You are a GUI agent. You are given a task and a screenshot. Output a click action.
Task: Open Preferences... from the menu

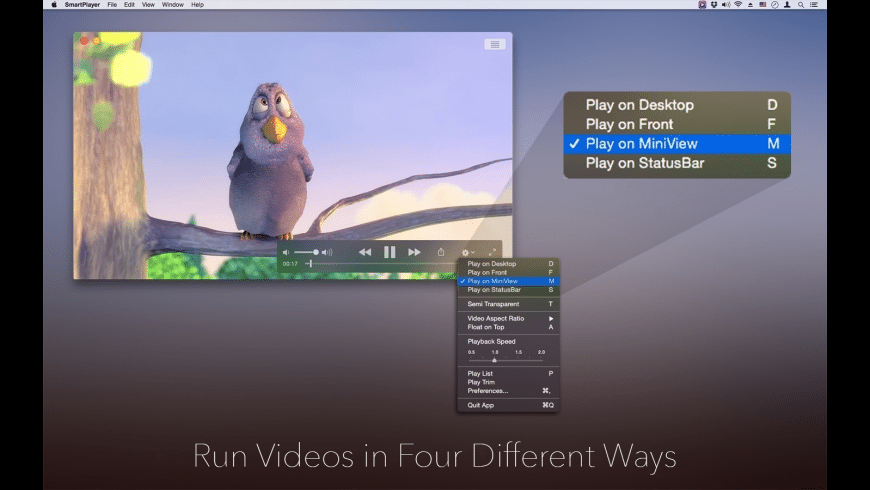pyautogui.click(x=508, y=391)
